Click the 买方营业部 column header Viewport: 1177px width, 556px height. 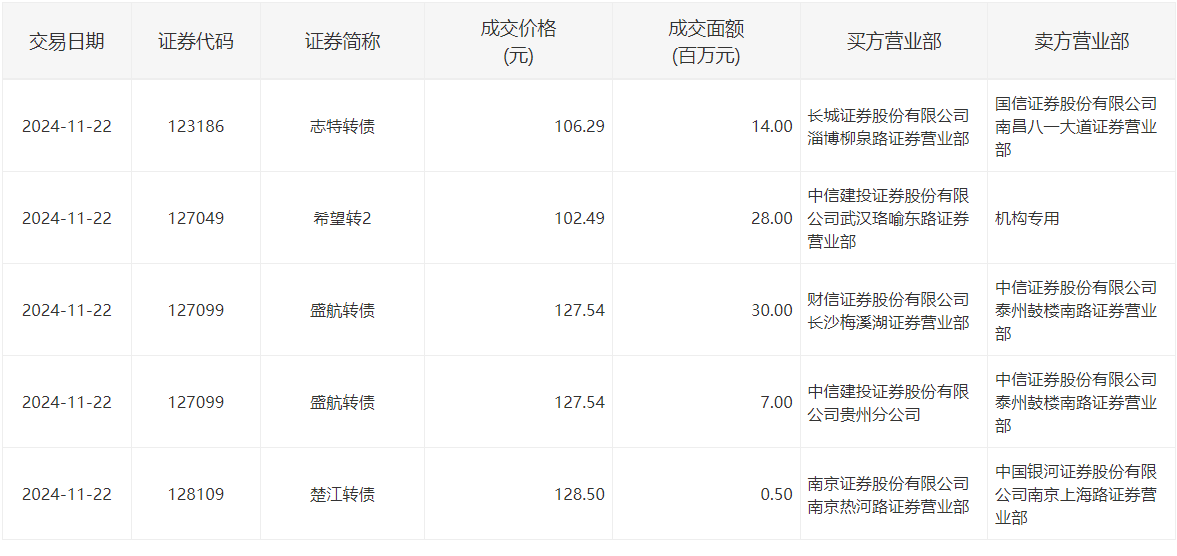[893, 41]
